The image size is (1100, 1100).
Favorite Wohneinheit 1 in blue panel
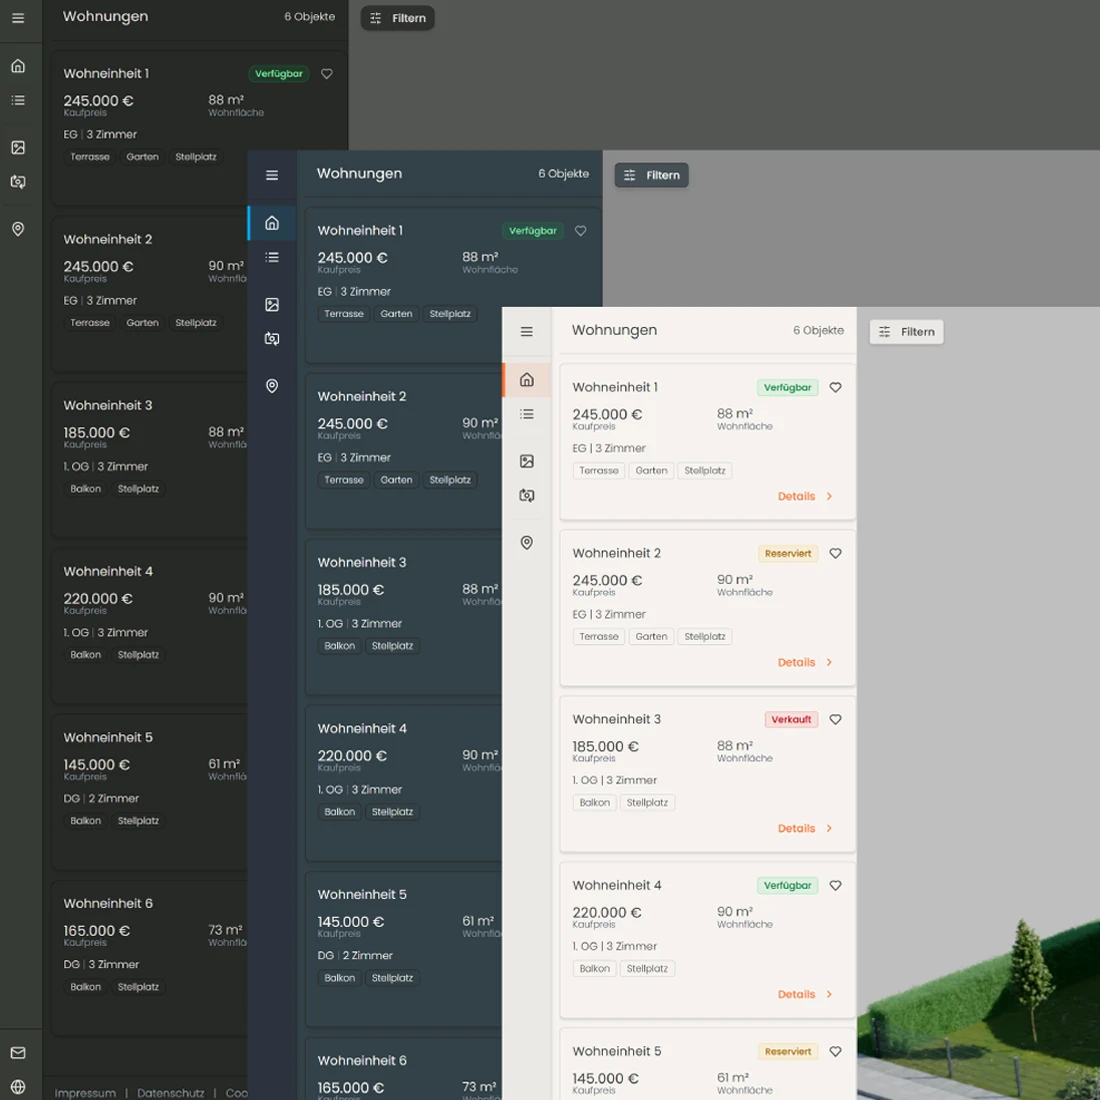[x=581, y=231]
